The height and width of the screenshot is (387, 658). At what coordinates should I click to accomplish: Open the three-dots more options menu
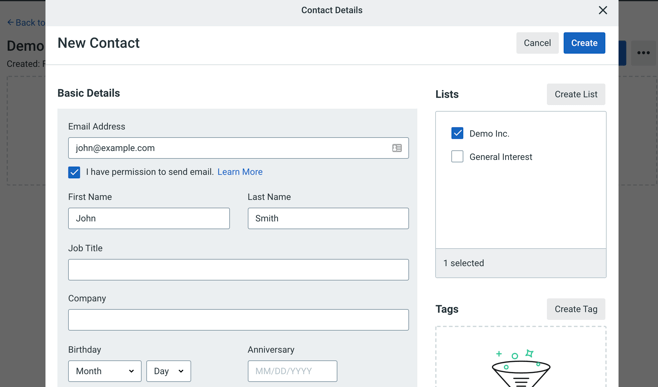pos(643,53)
